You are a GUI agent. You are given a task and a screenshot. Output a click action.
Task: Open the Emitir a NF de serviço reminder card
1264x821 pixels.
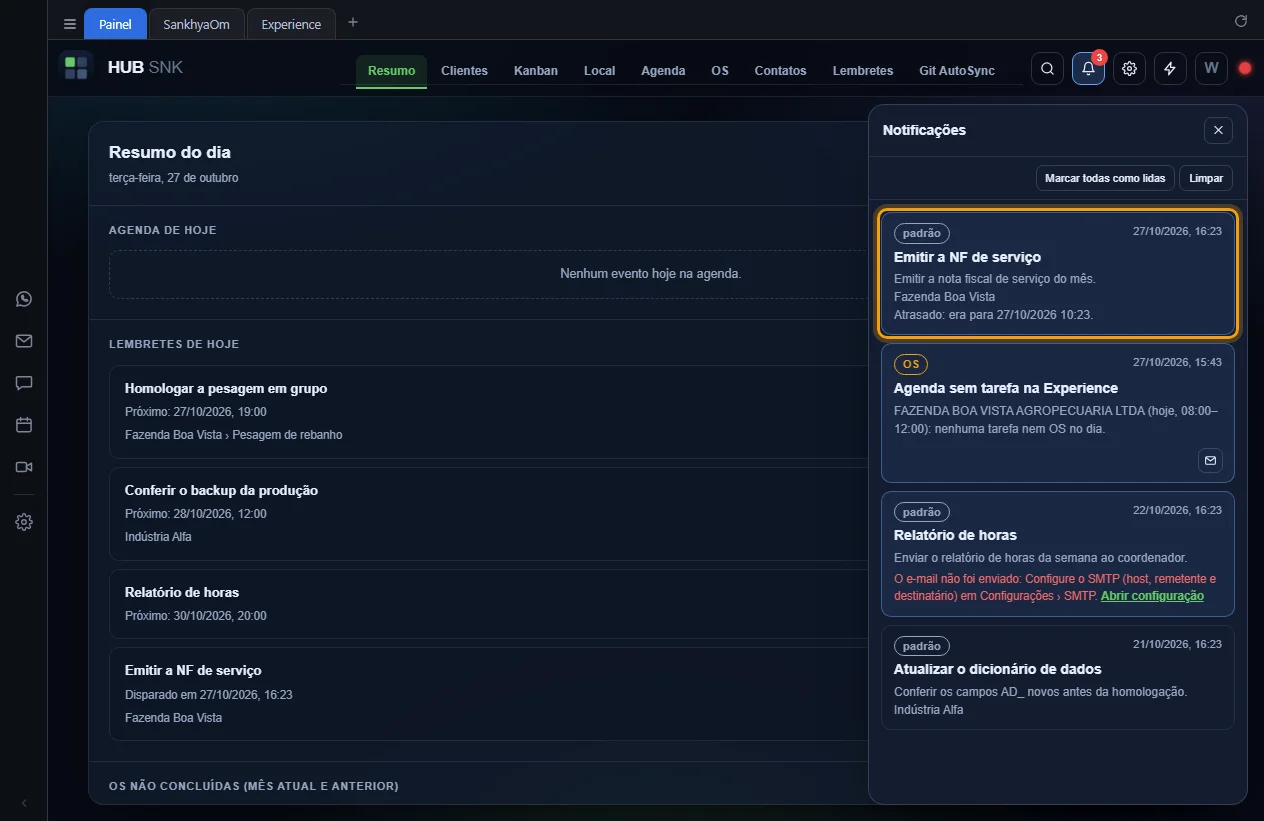490,693
